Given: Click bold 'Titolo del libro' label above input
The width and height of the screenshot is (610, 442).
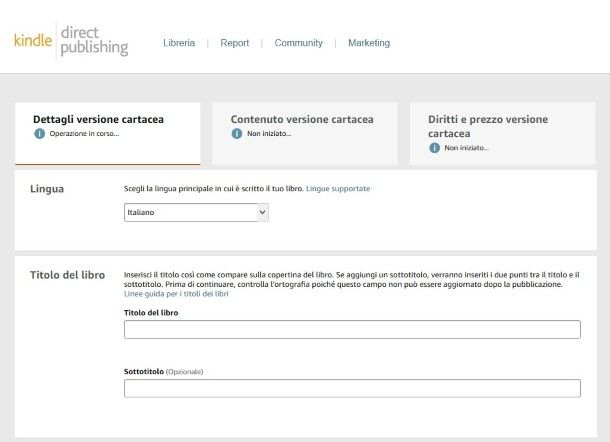Looking at the screenshot, I should (151, 313).
